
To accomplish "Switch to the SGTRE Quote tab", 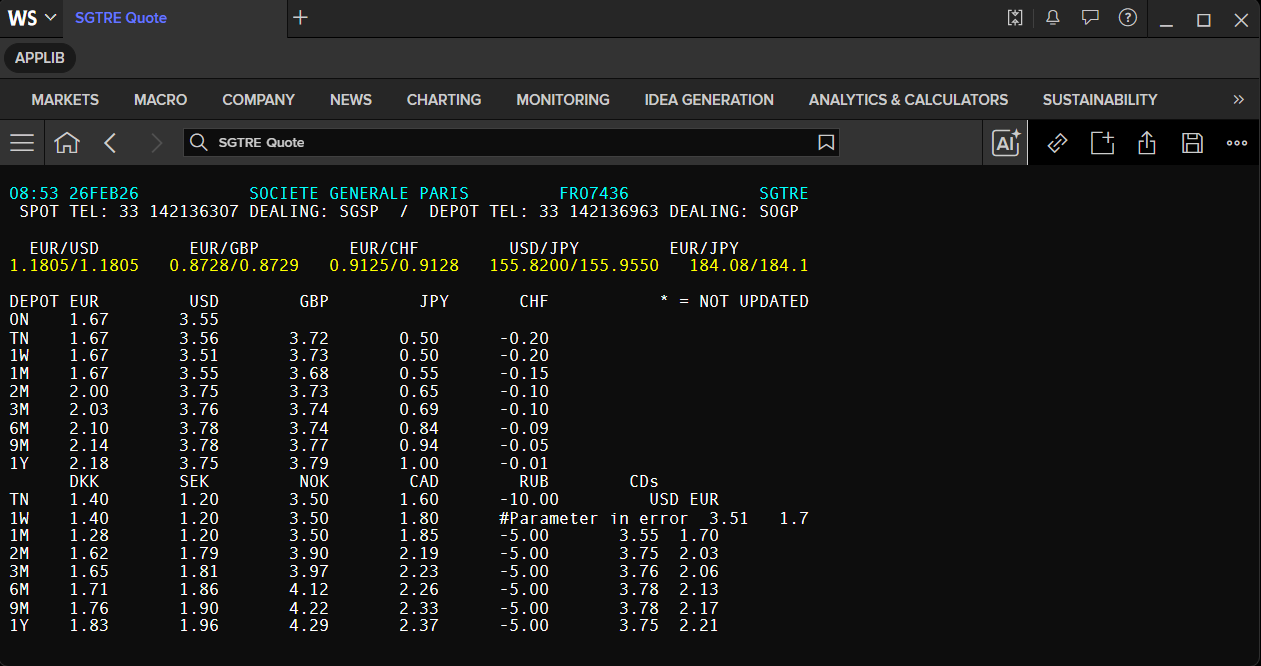I will click(x=121, y=18).
